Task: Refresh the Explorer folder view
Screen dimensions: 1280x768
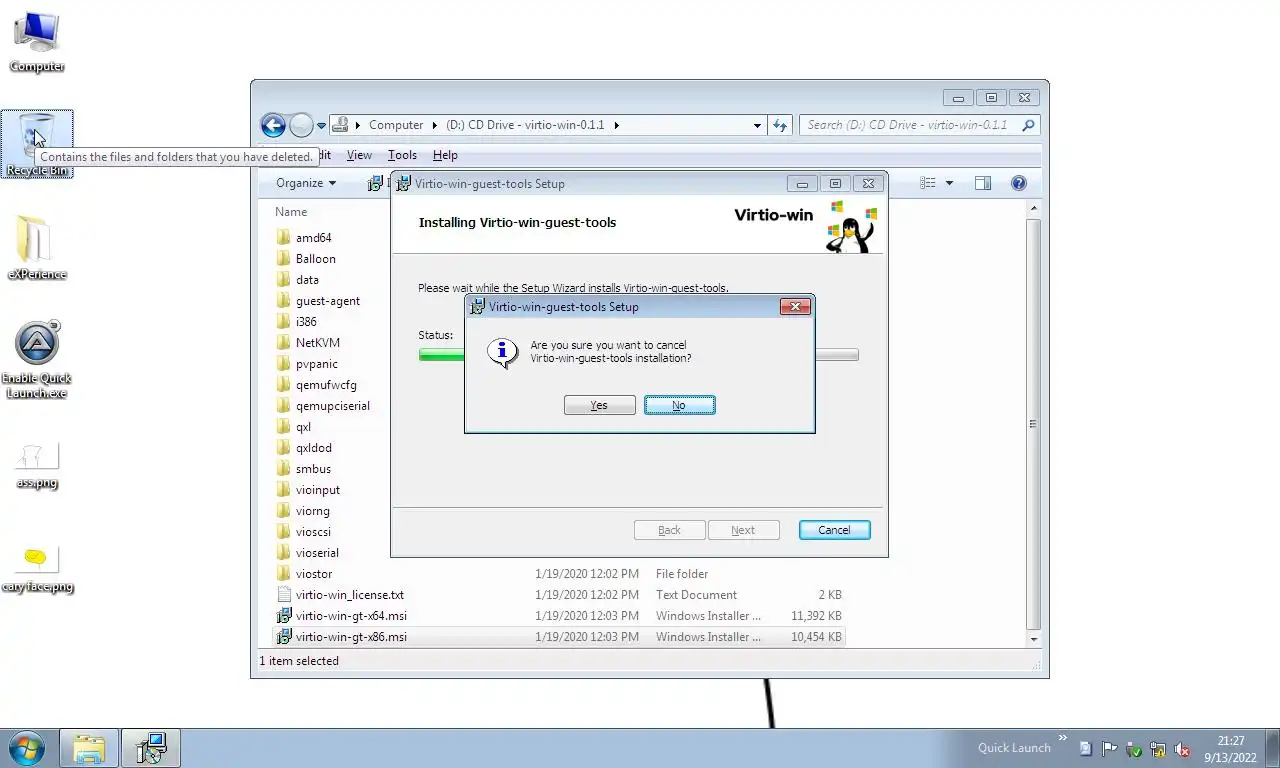Action: 780,125
